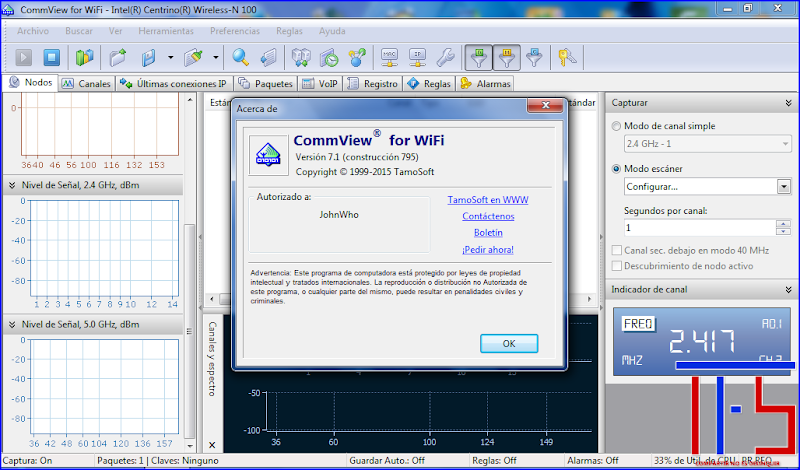Close the Acerca de dialog
Screen dimensions: 800x470
tap(545, 105)
